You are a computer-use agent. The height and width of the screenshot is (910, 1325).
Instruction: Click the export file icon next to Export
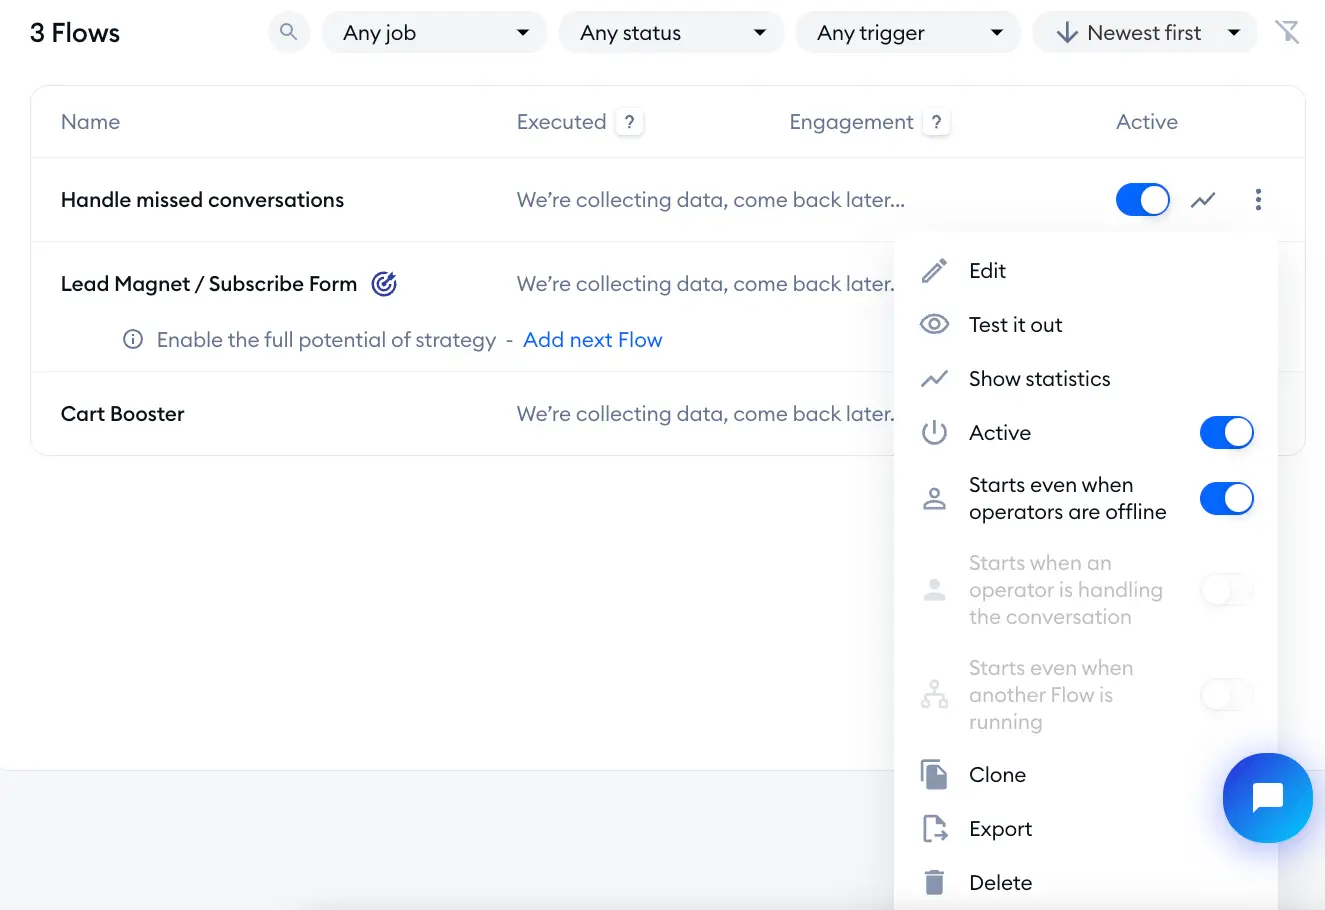point(934,829)
